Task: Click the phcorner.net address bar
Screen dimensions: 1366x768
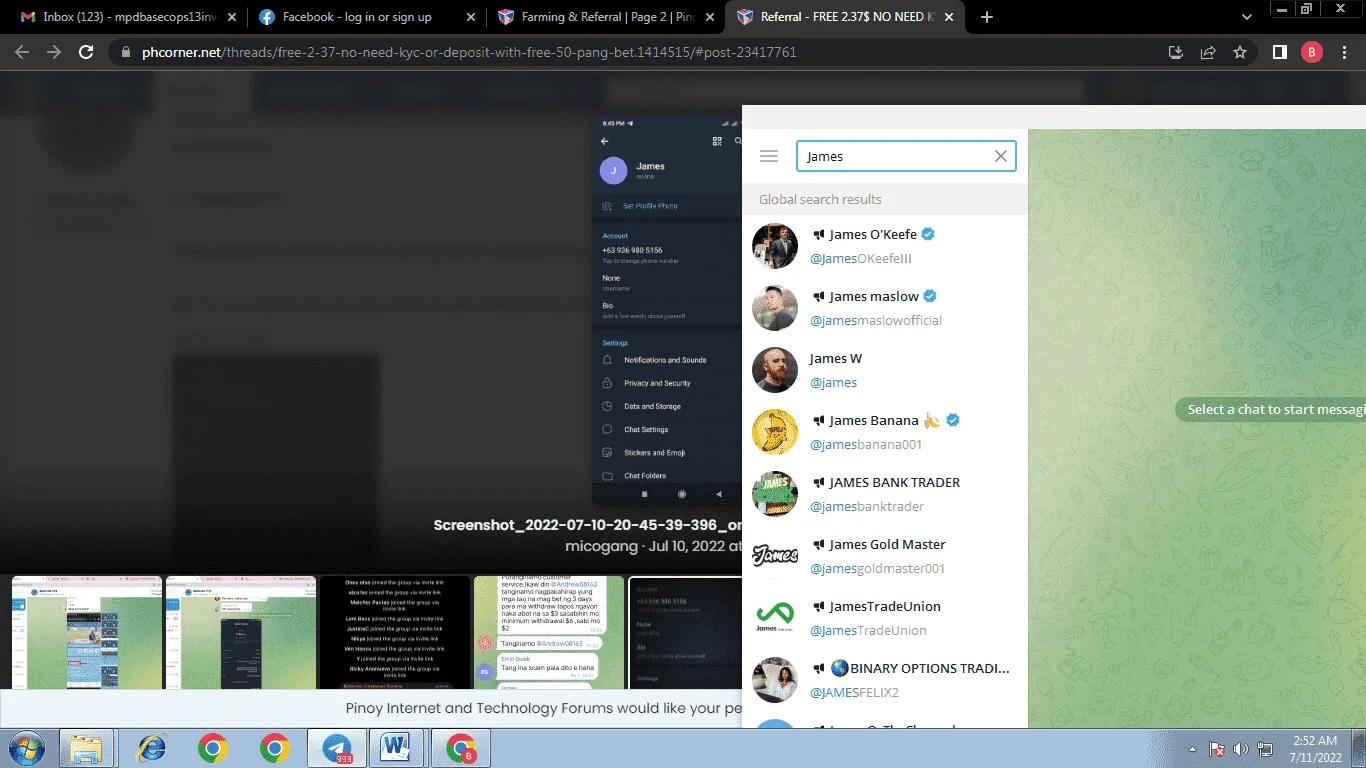Action: pos(640,52)
